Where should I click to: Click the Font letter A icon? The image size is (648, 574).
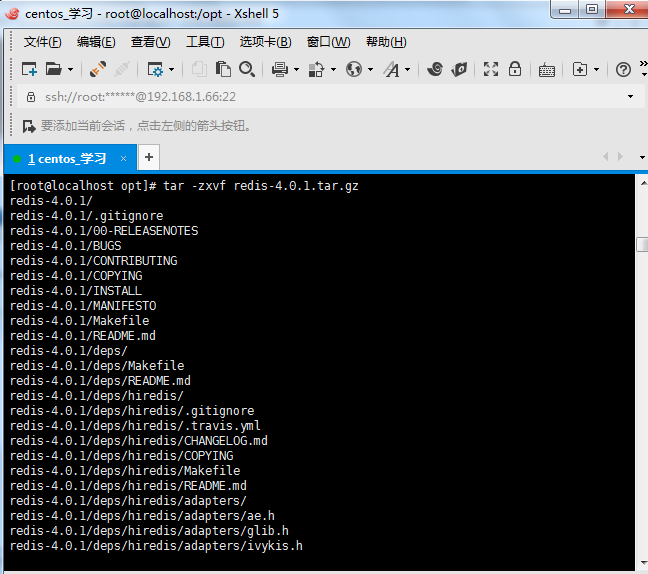tap(392, 69)
